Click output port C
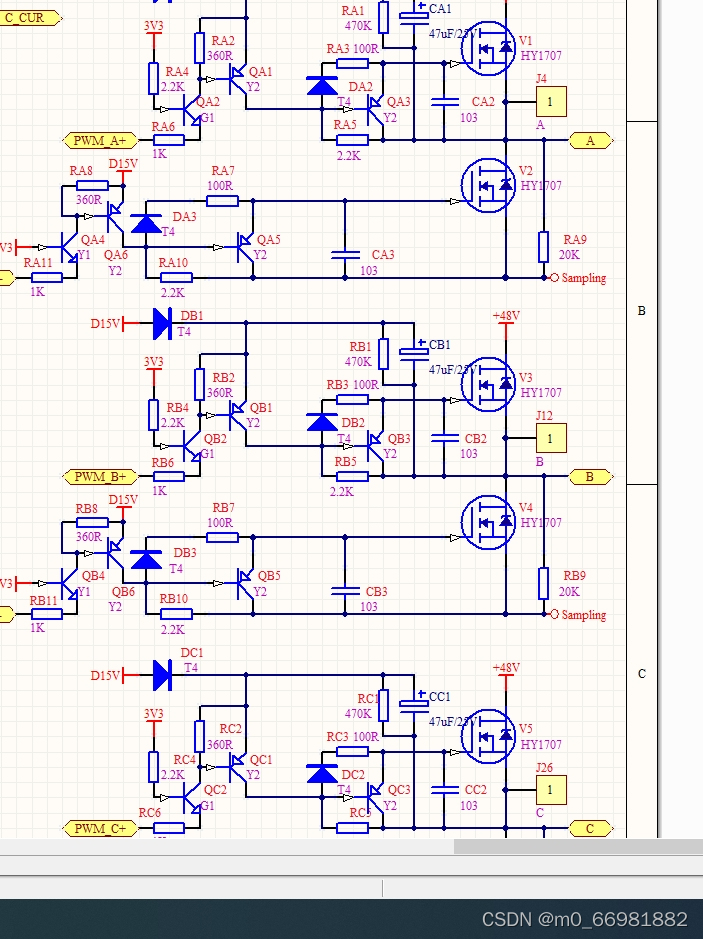703x939 pixels. [590, 828]
